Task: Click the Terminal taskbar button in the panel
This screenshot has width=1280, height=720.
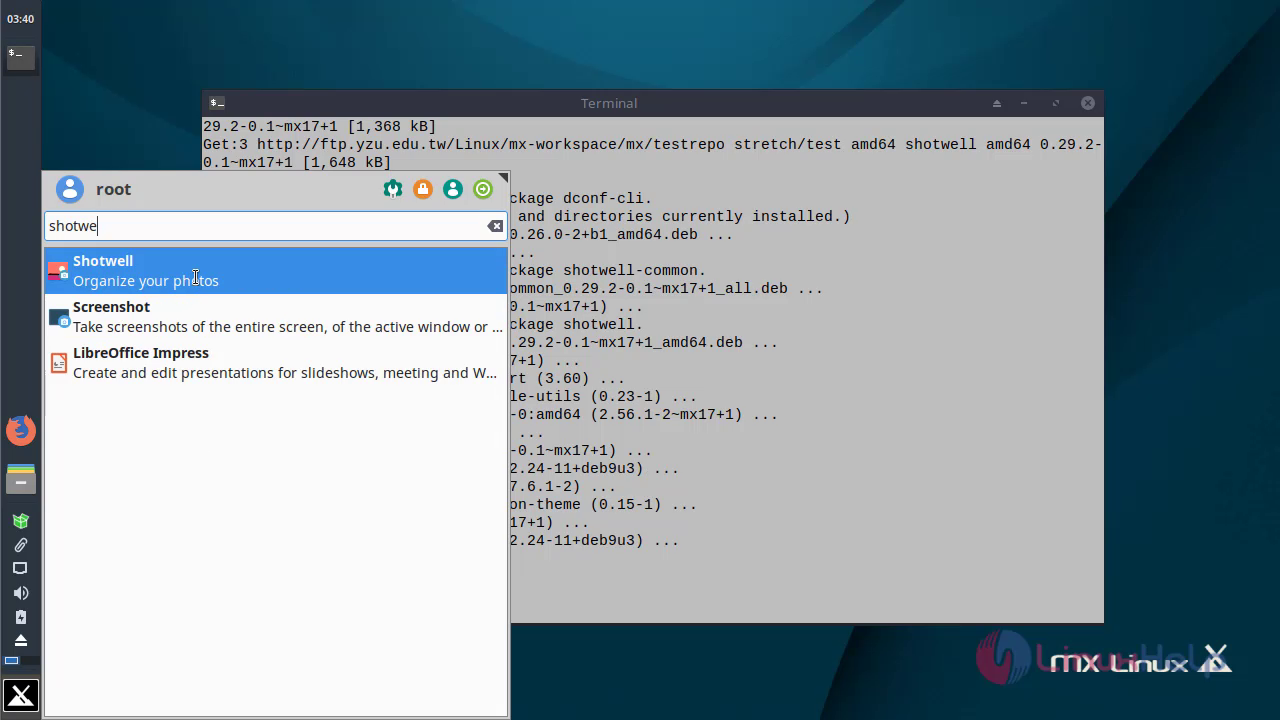Action: 21,58
